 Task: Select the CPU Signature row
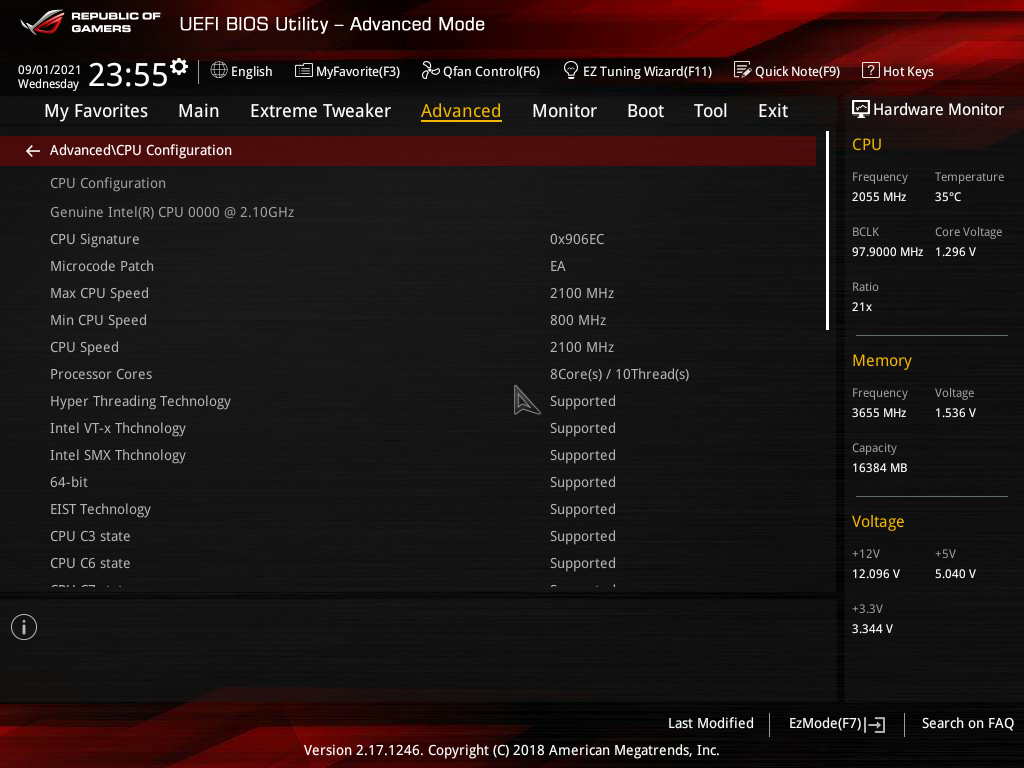click(x=408, y=239)
